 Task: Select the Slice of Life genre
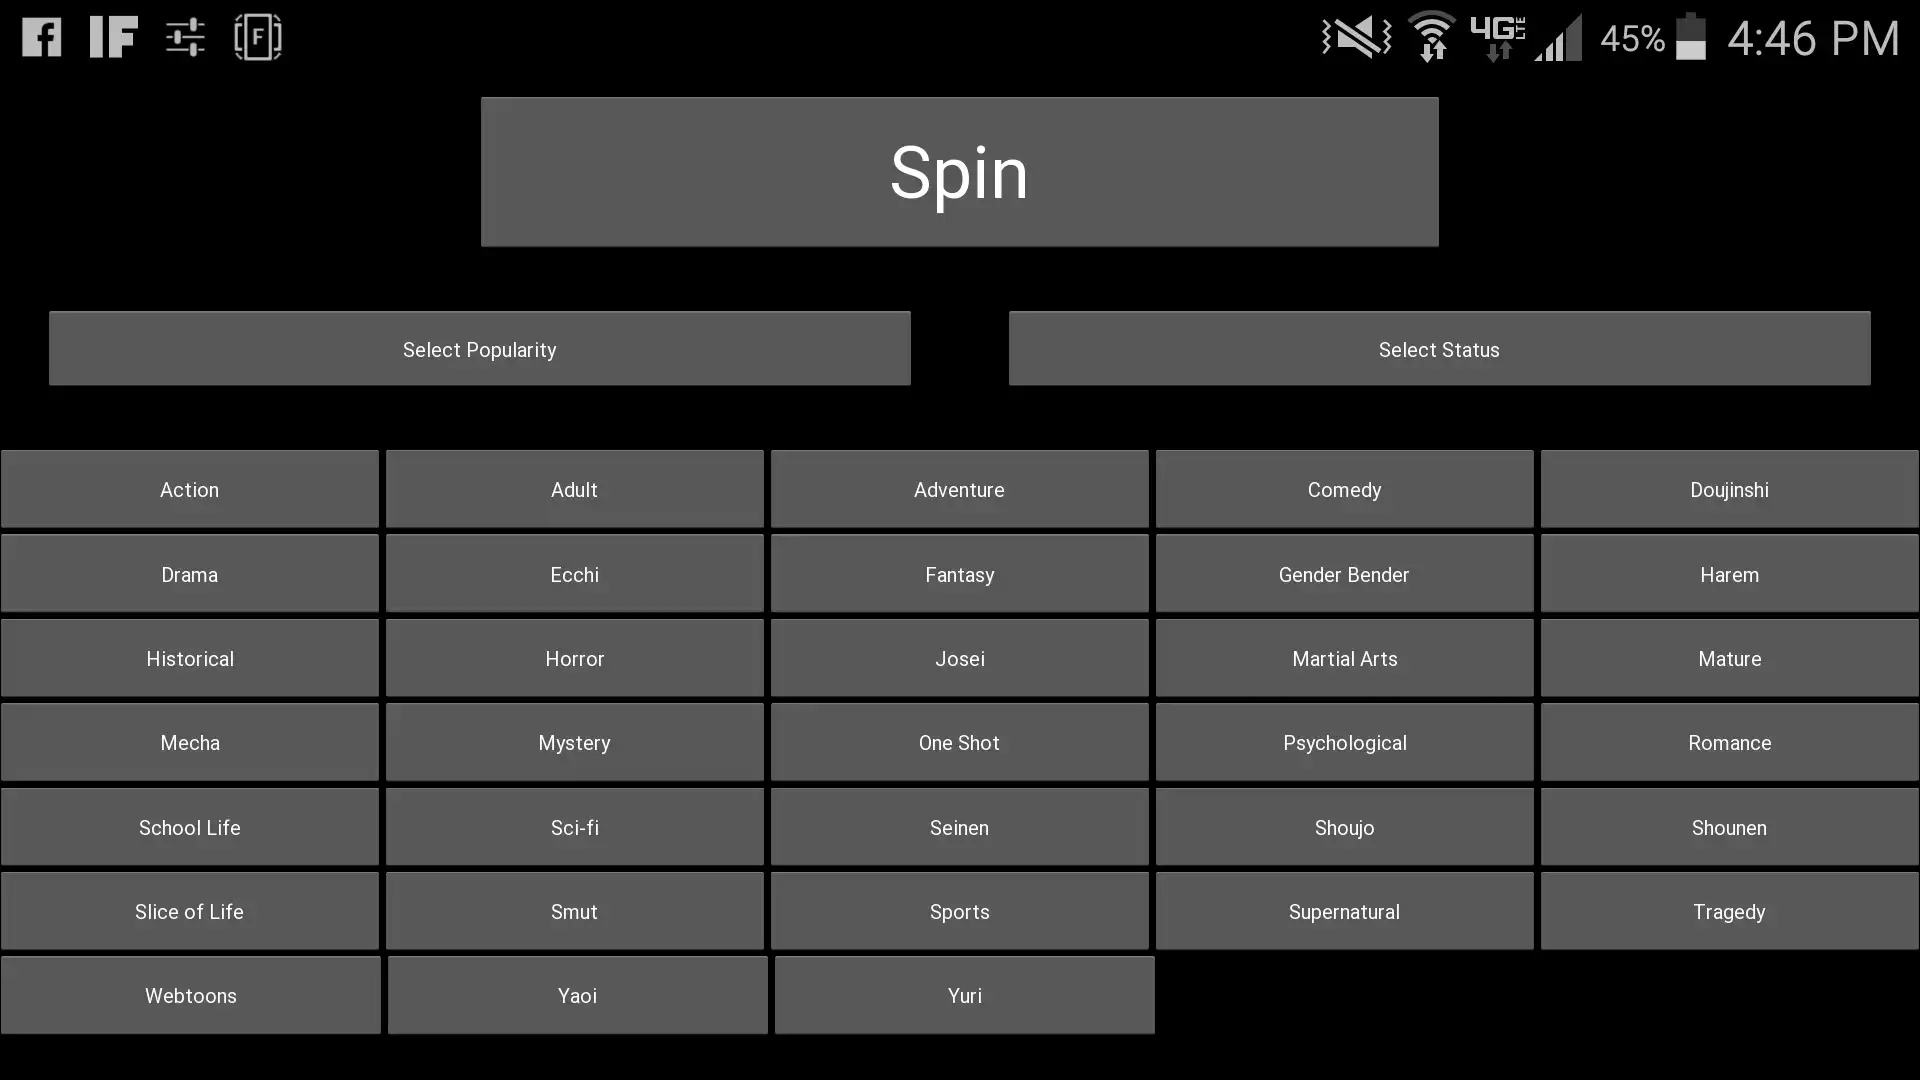190,911
